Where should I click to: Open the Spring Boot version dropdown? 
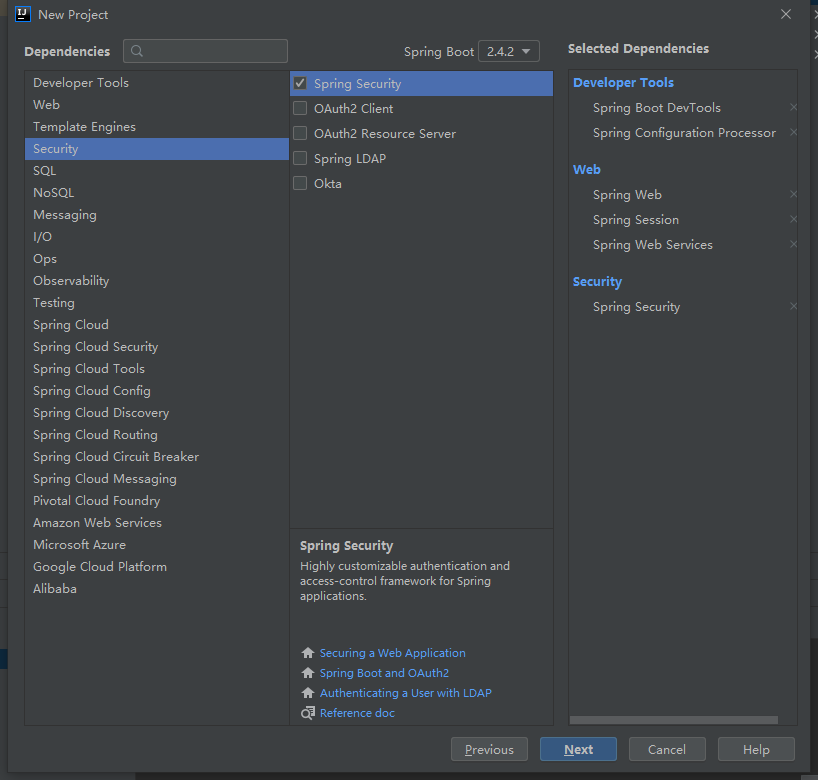tap(509, 52)
